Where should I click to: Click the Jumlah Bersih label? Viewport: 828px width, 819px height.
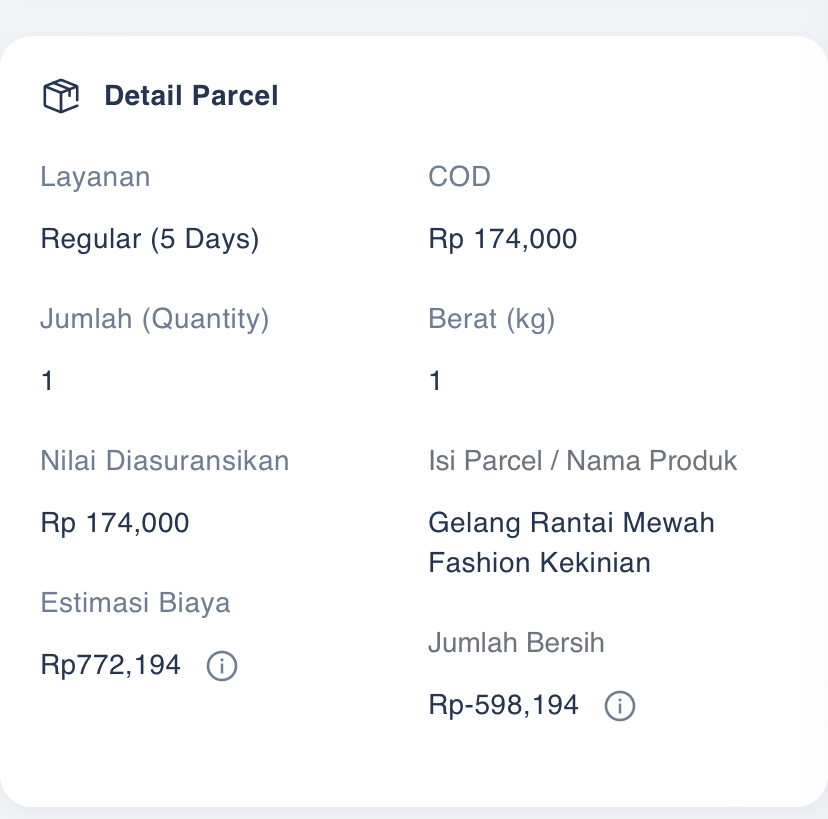pos(516,643)
